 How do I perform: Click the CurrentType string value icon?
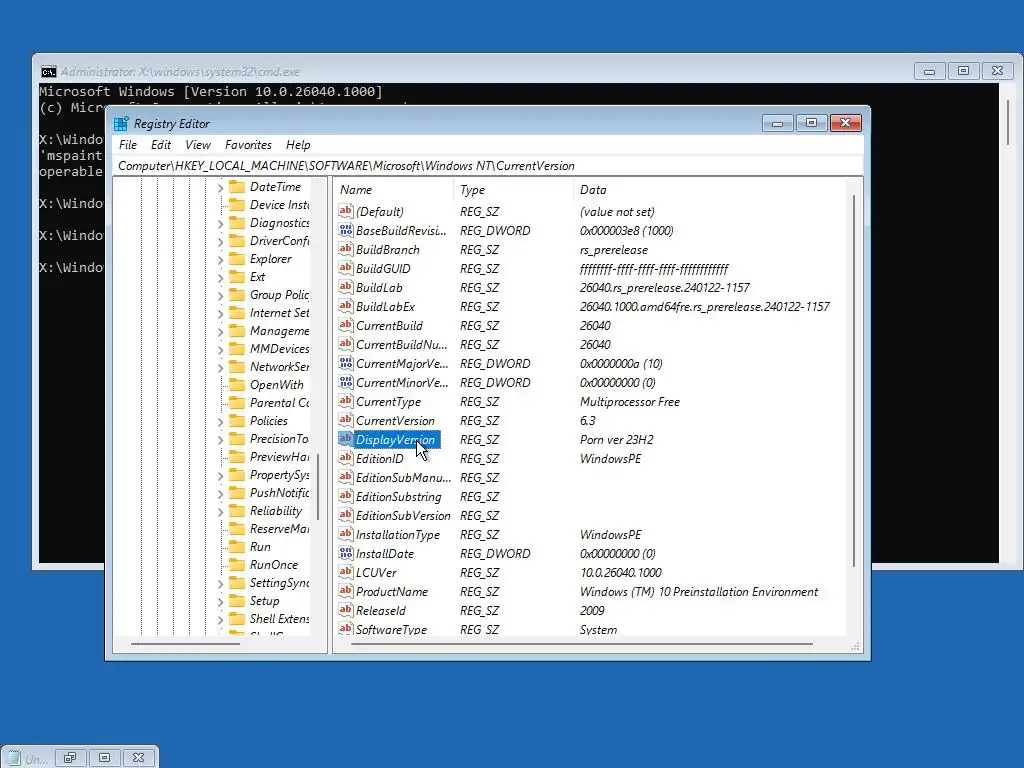click(x=345, y=400)
